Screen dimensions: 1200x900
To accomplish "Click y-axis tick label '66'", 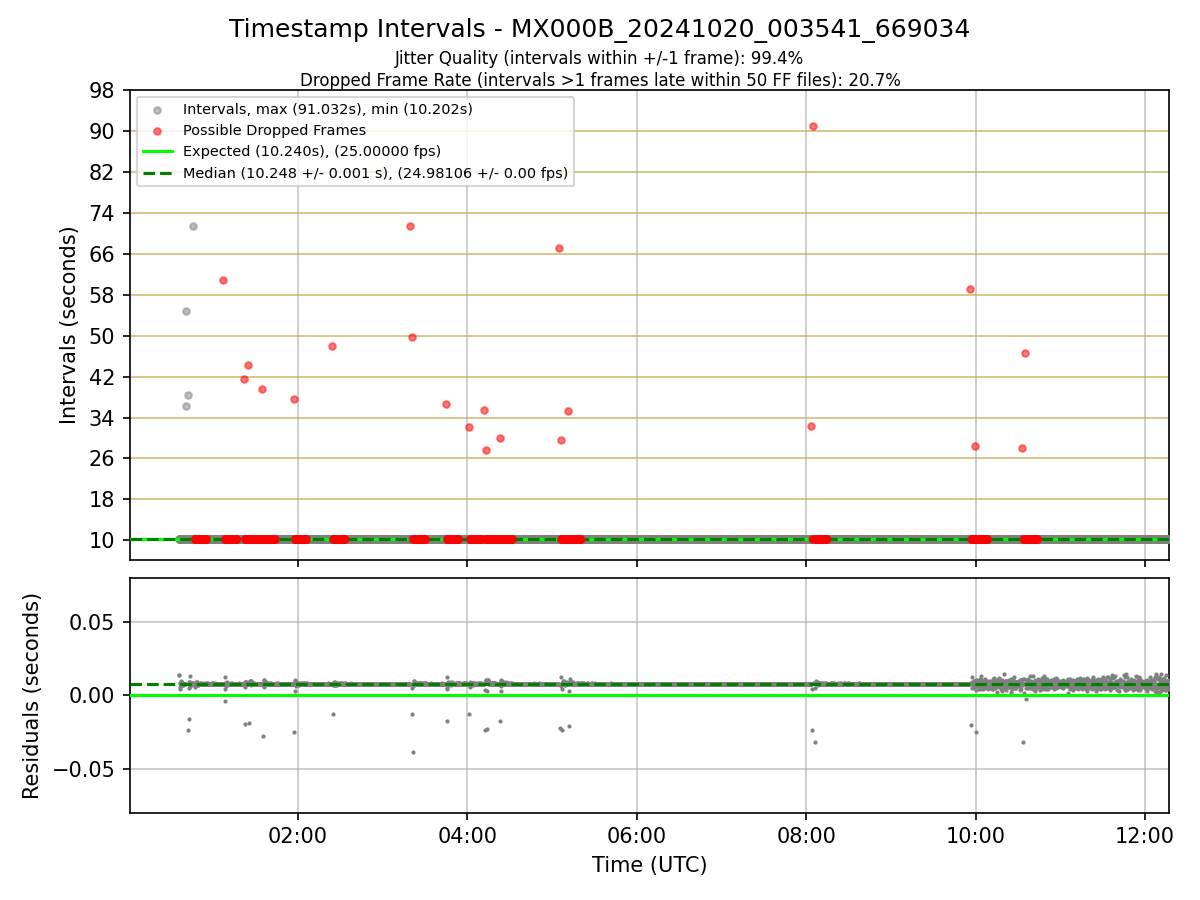I will (103, 254).
